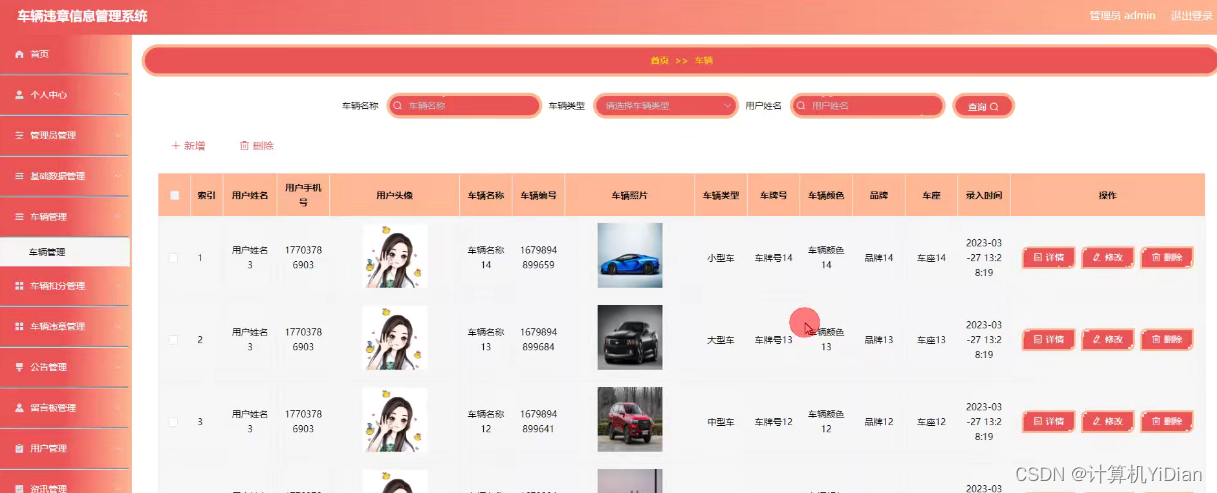The width and height of the screenshot is (1217, 493).
Task: Open the 车辆类型 dropdown selector
Action: pyautogui.click(x=666, y=105)
